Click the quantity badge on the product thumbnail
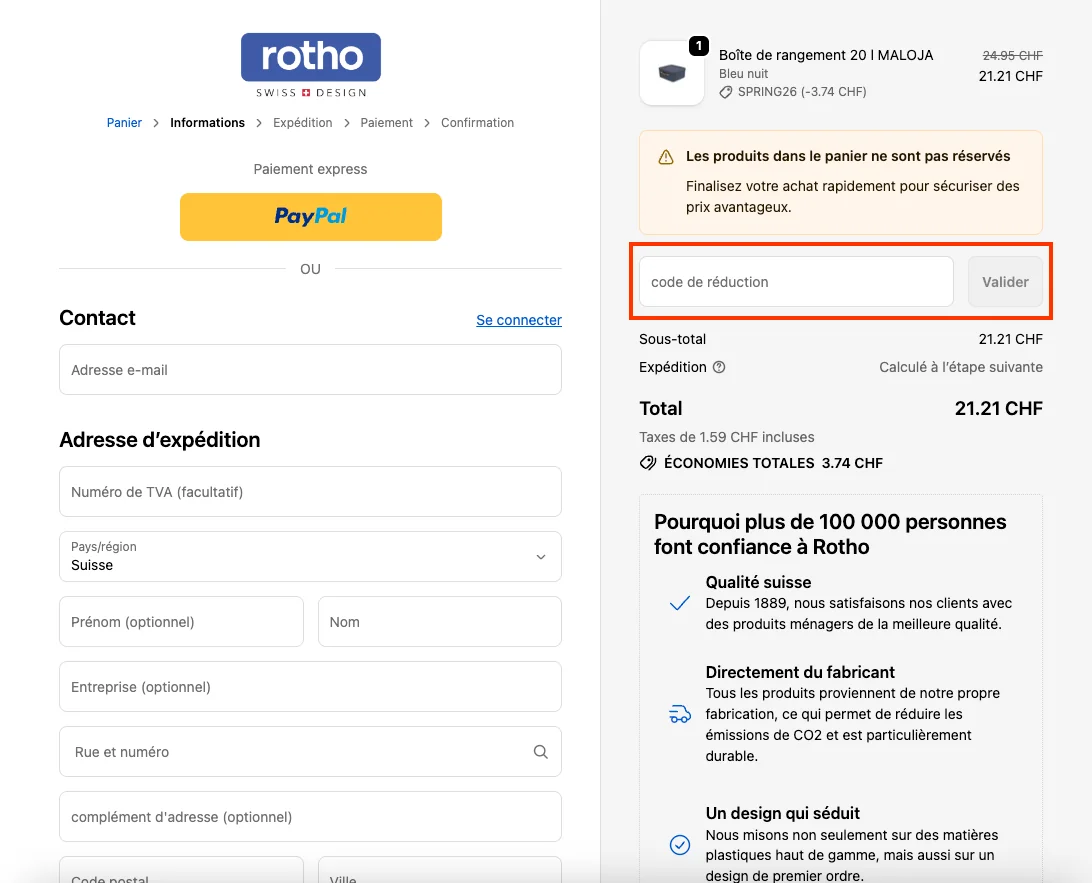The image size is (1092, 883). pos(697,46)
